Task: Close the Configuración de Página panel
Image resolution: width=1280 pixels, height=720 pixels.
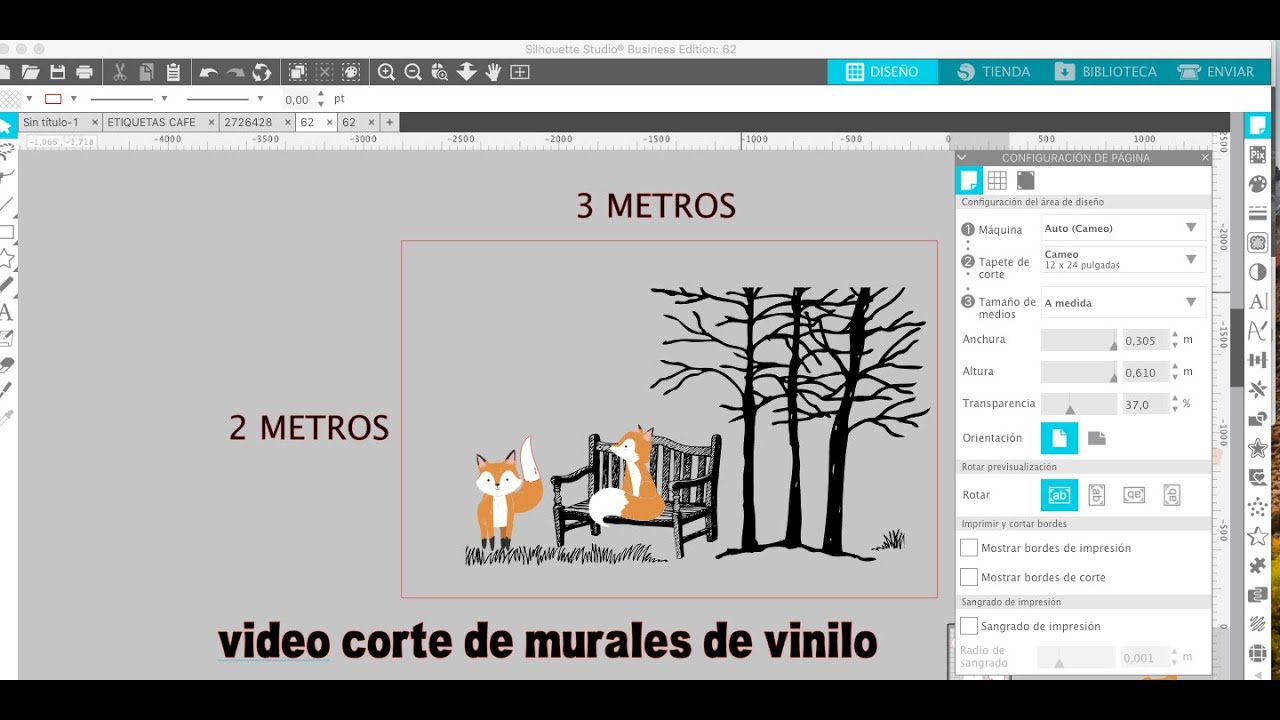Action: point(1205,157)
